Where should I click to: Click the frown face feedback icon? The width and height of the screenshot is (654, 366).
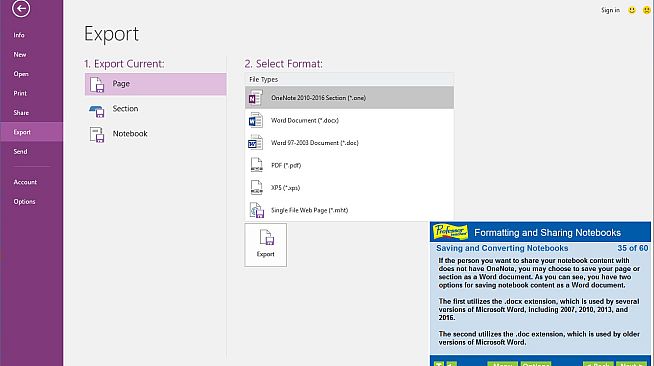click(x=646, y=10)
